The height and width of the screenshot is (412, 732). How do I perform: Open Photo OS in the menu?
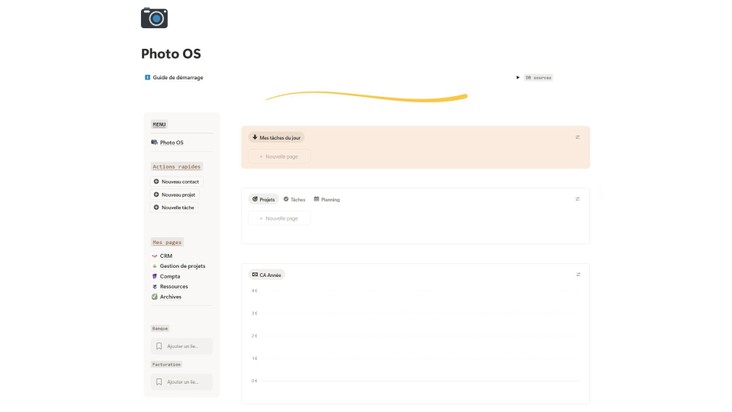[x=171, y=142]
